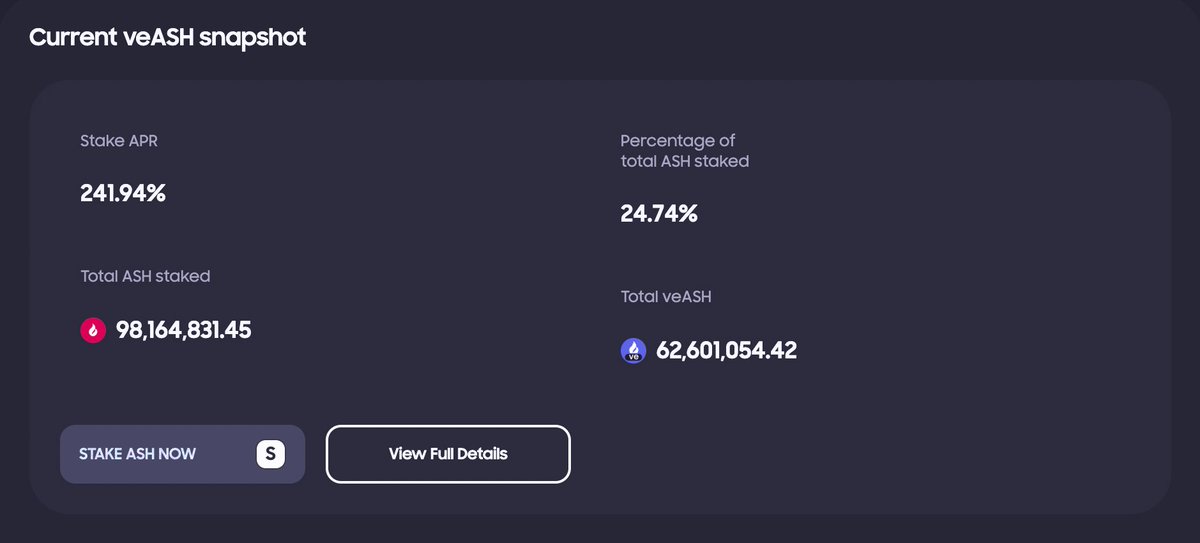Image resolution: width=1200 pixels, height=543 pixels.
Task: Select the 24.74% staked percentage value
Action: [x=659, y=213]
